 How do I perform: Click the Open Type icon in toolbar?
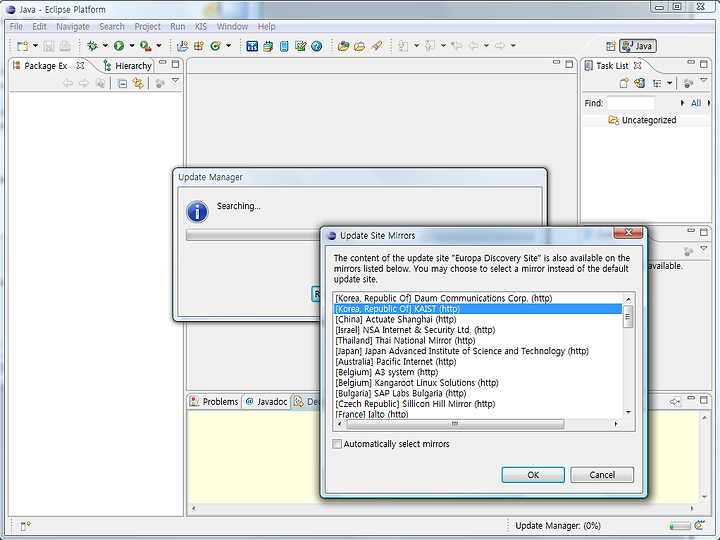pos(343,46)
